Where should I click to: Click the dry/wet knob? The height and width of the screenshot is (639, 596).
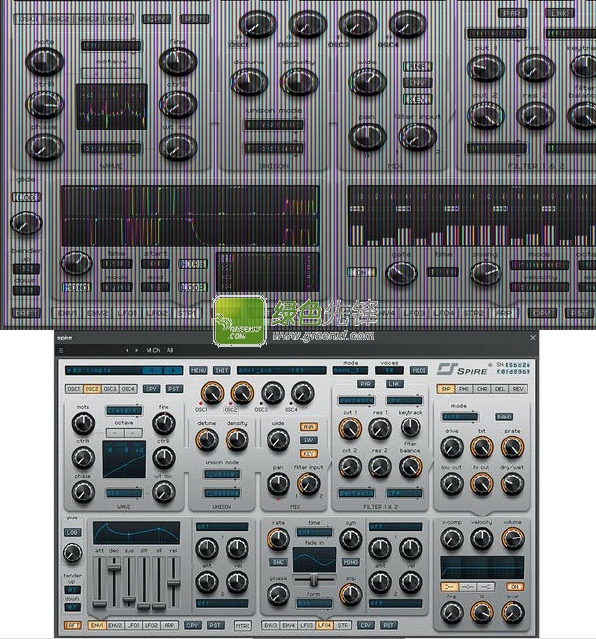(512, 484)
